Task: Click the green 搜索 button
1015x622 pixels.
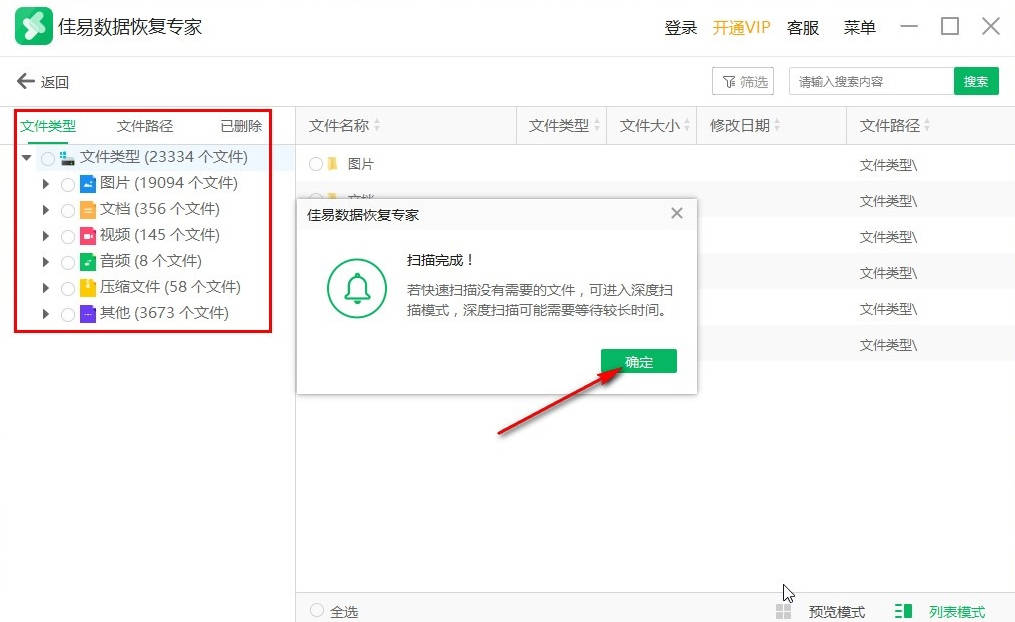Action: pos(976,82)
